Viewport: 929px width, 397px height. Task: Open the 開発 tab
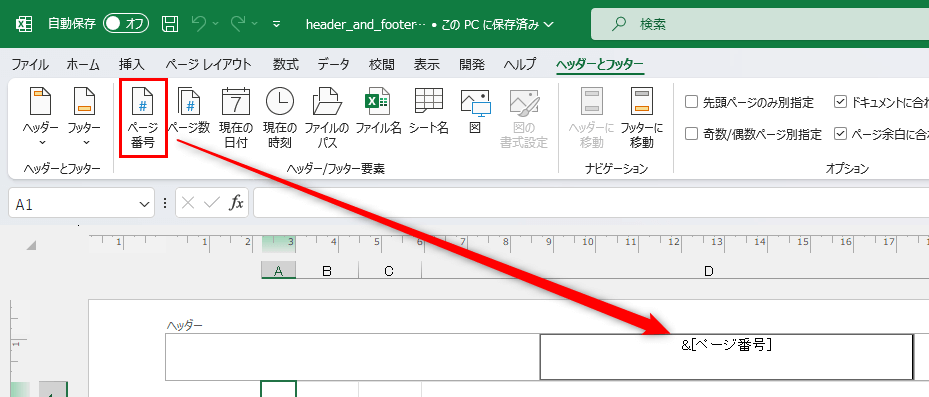coord(472,65)
